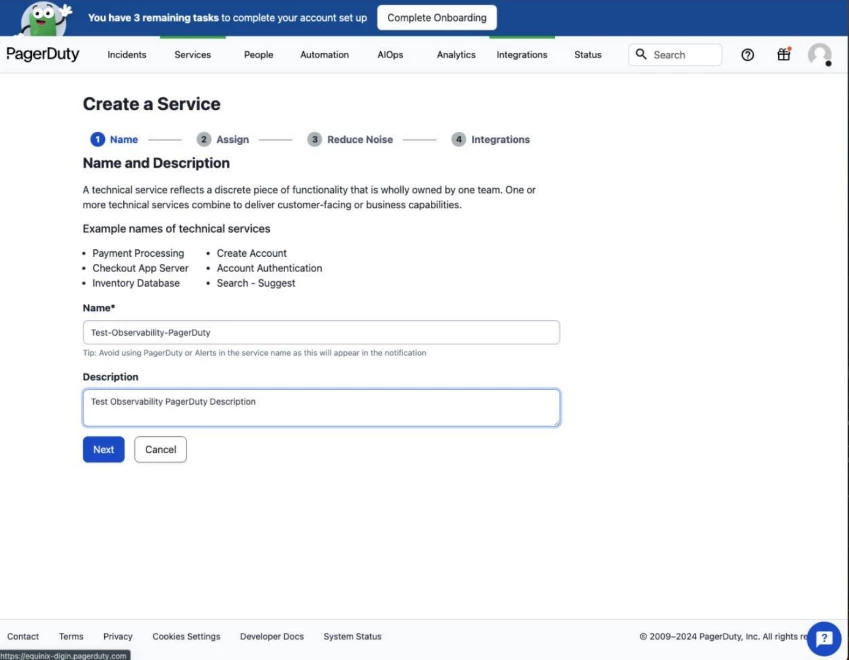Screen dimensions: 849x660
Task: Open the gift box what's new icon
Action: point(783,54)
